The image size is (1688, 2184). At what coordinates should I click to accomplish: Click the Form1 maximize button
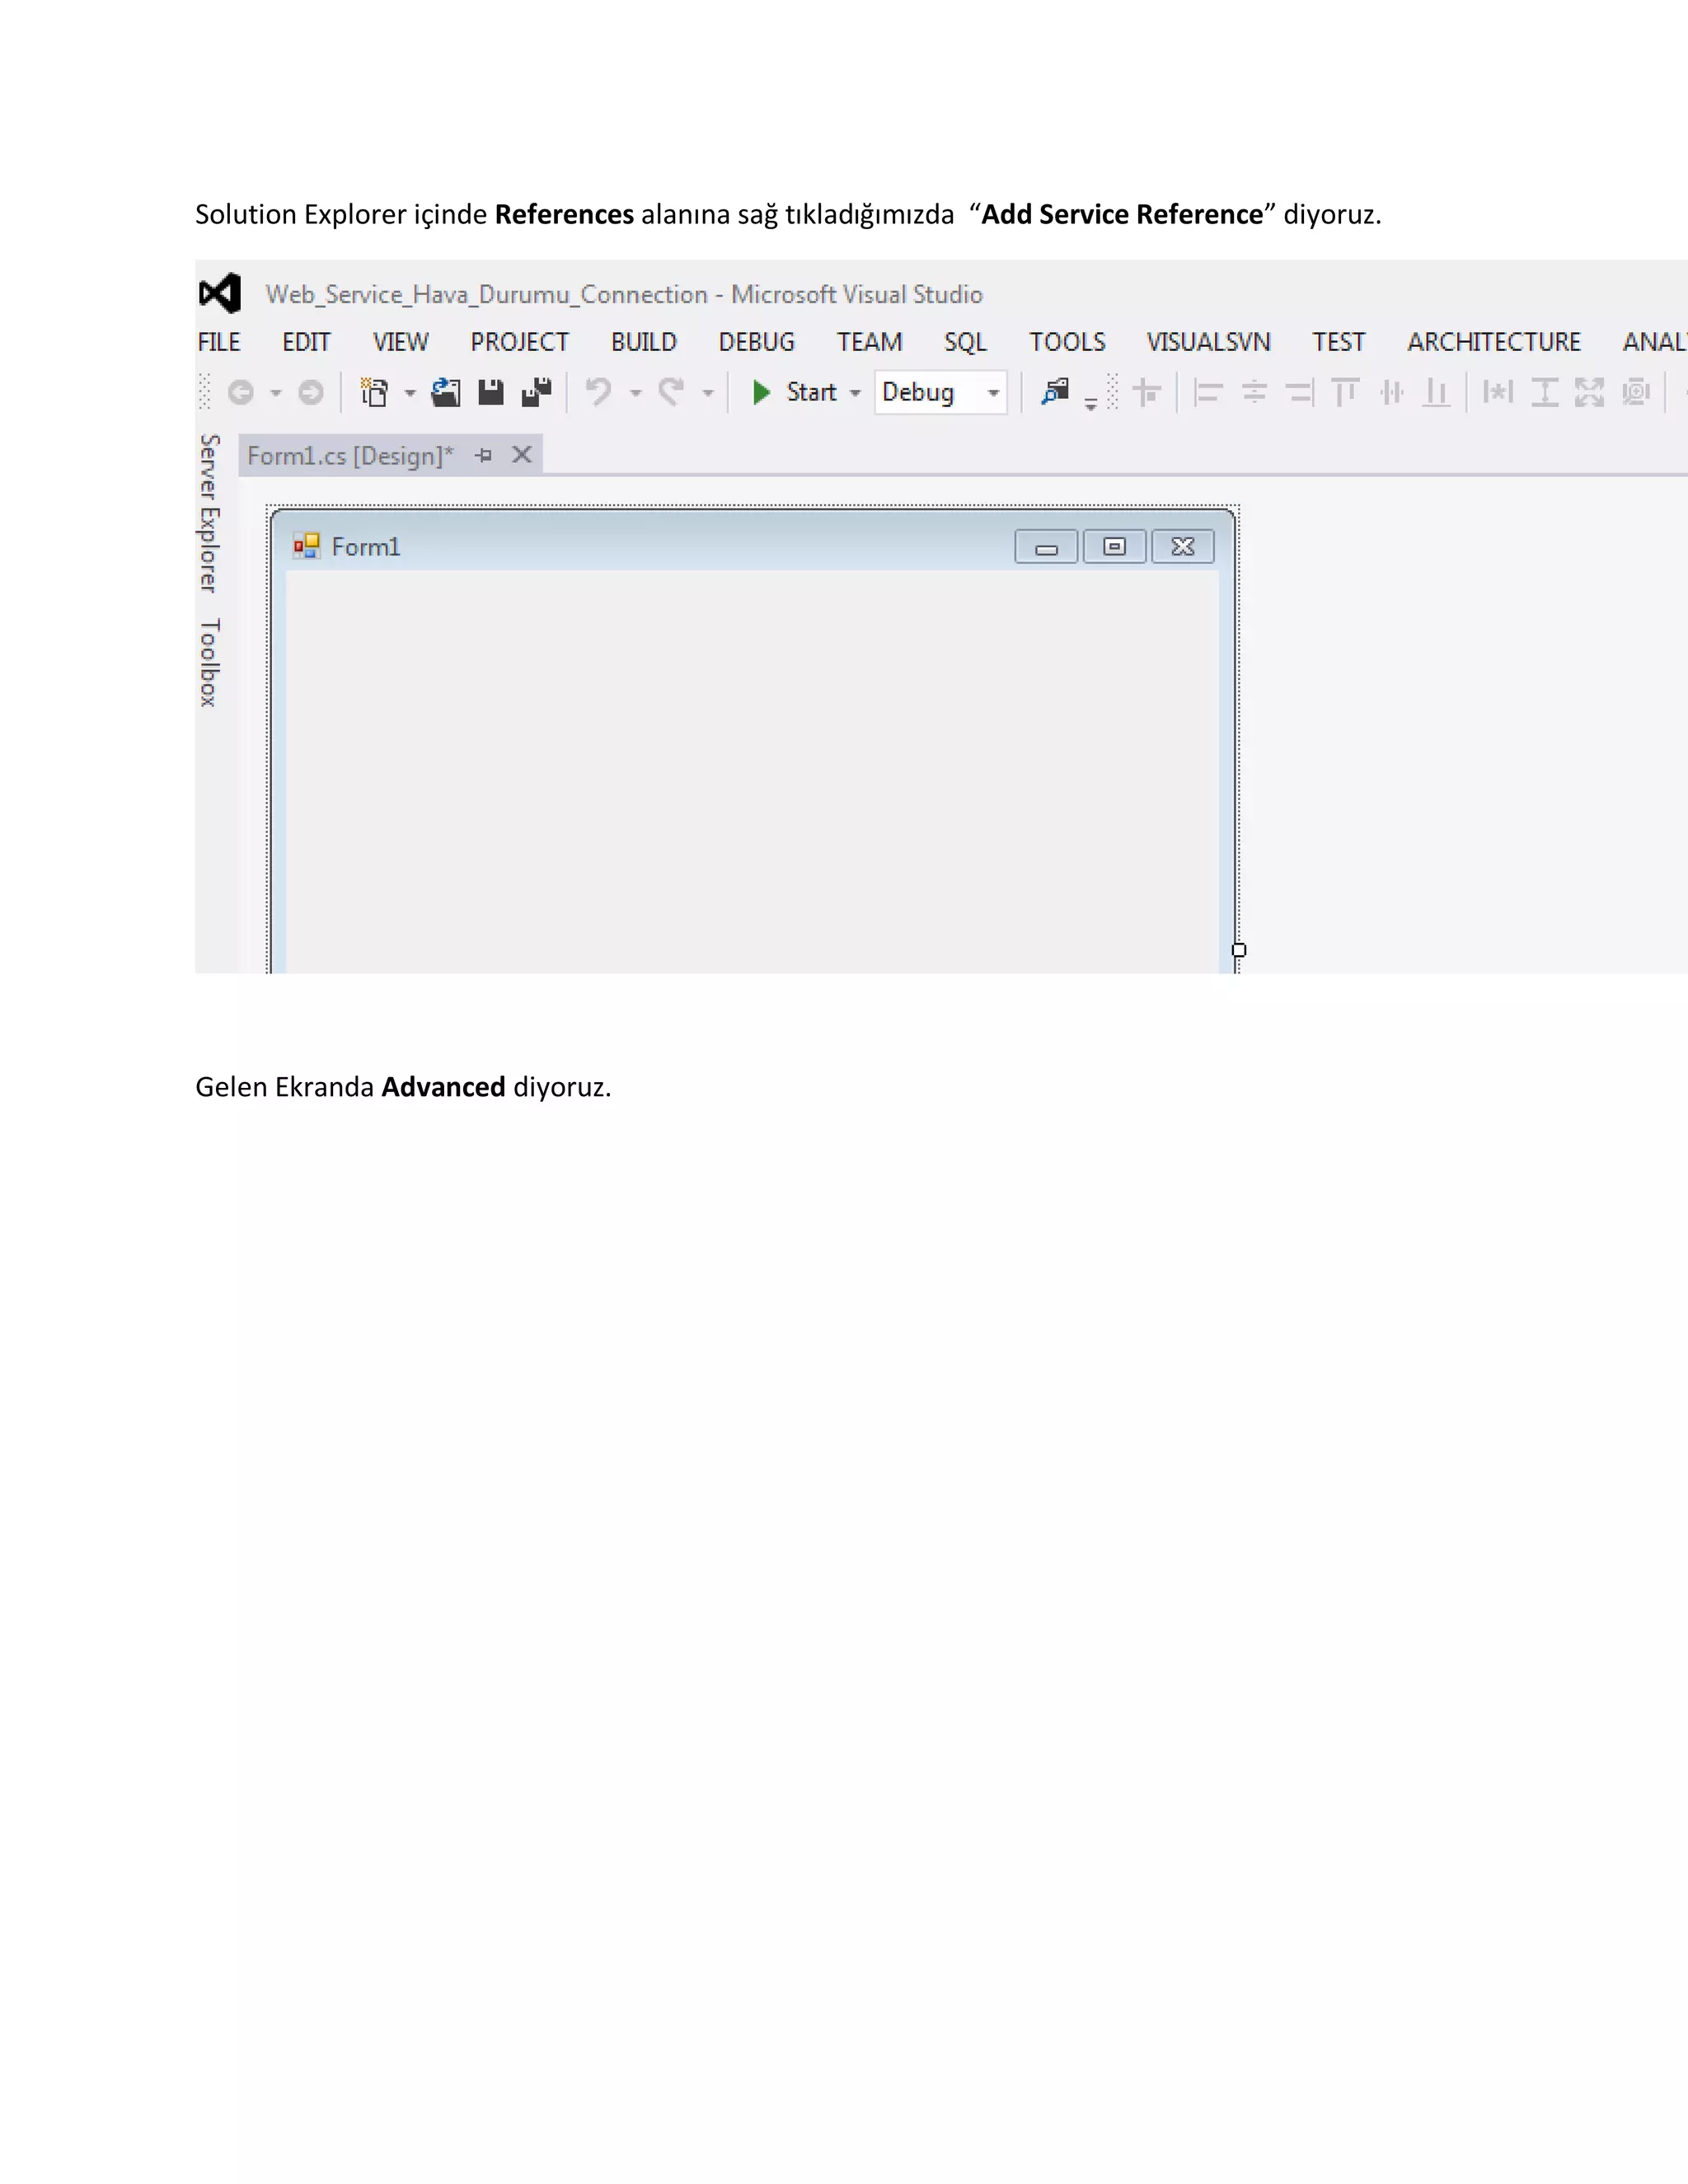[1114, 547]
